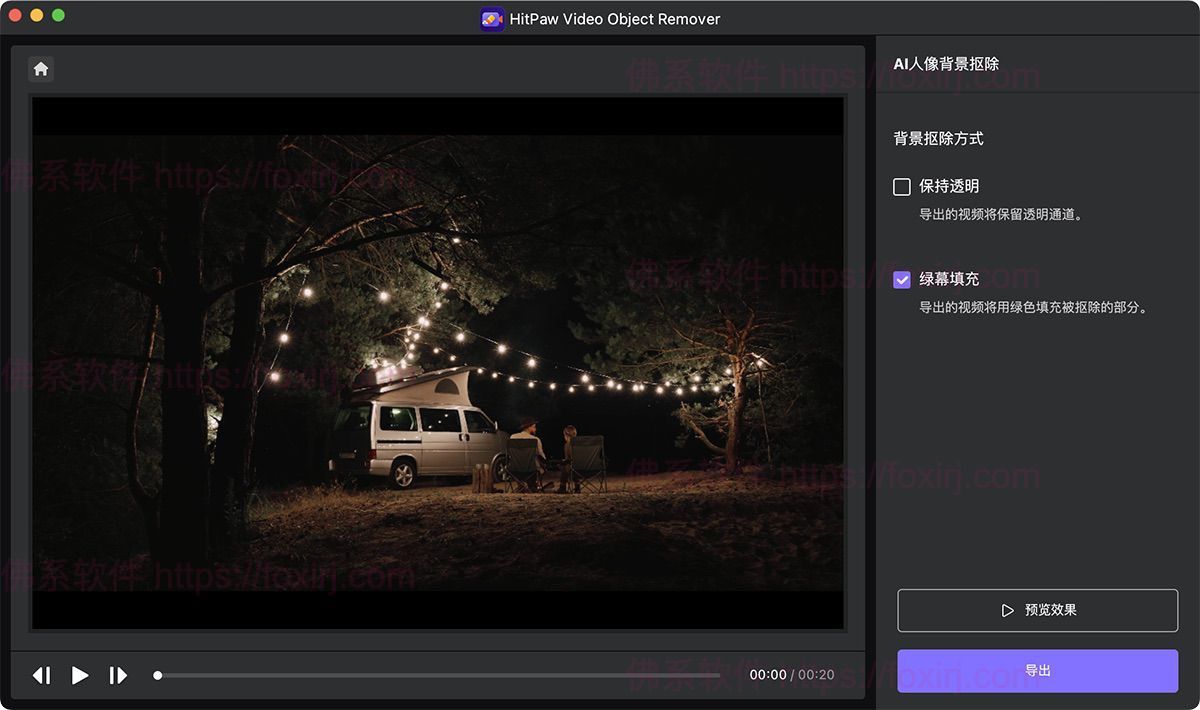Click the HitPaw app logo in title bar
The height and width of the screenshot is (710, 1200).
coord(492,19)
